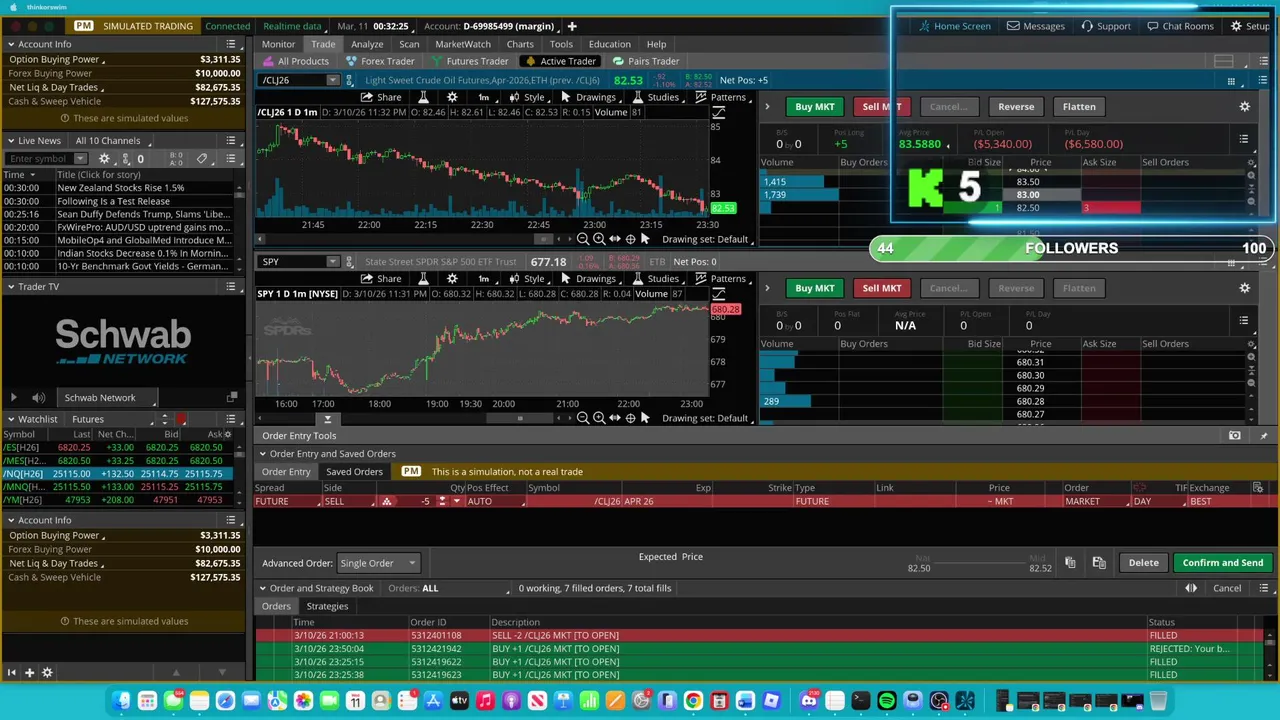Viewport: 1280px width, 720px height.
Task: Collapse Order and Strategy Book section
Action: pos(262,588)
